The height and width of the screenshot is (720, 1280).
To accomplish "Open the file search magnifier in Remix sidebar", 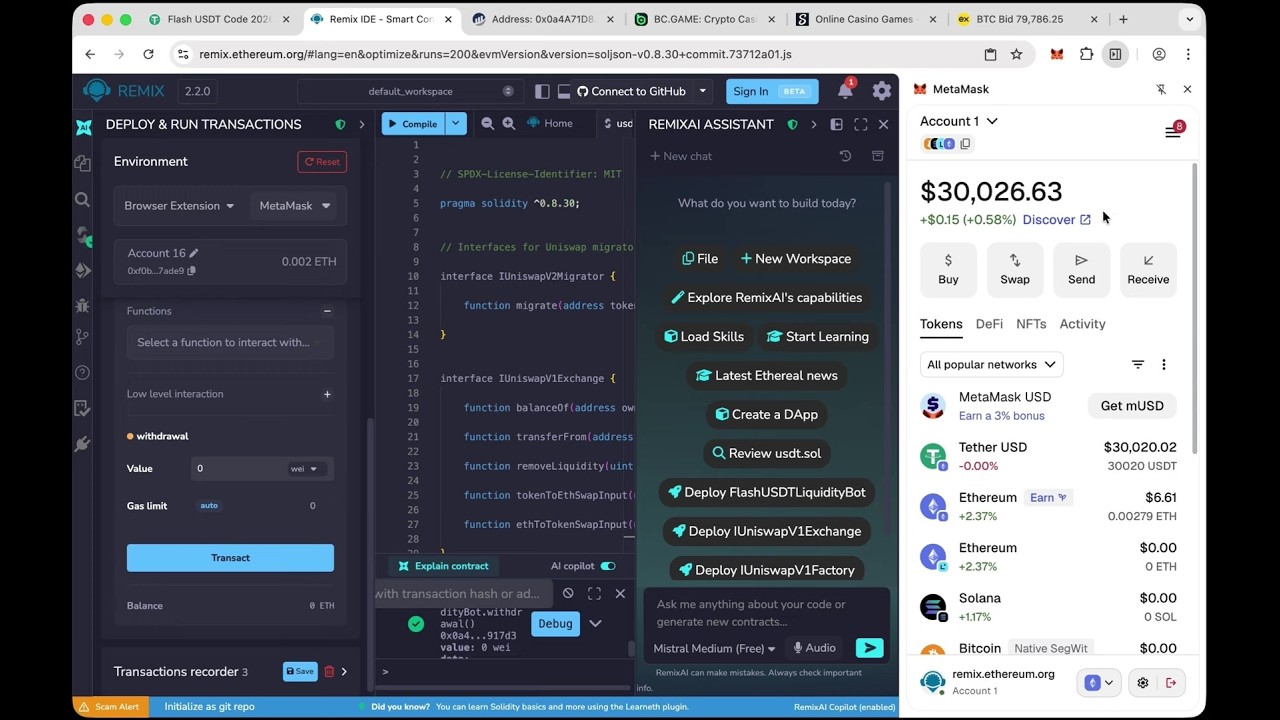I will [83, 200].
